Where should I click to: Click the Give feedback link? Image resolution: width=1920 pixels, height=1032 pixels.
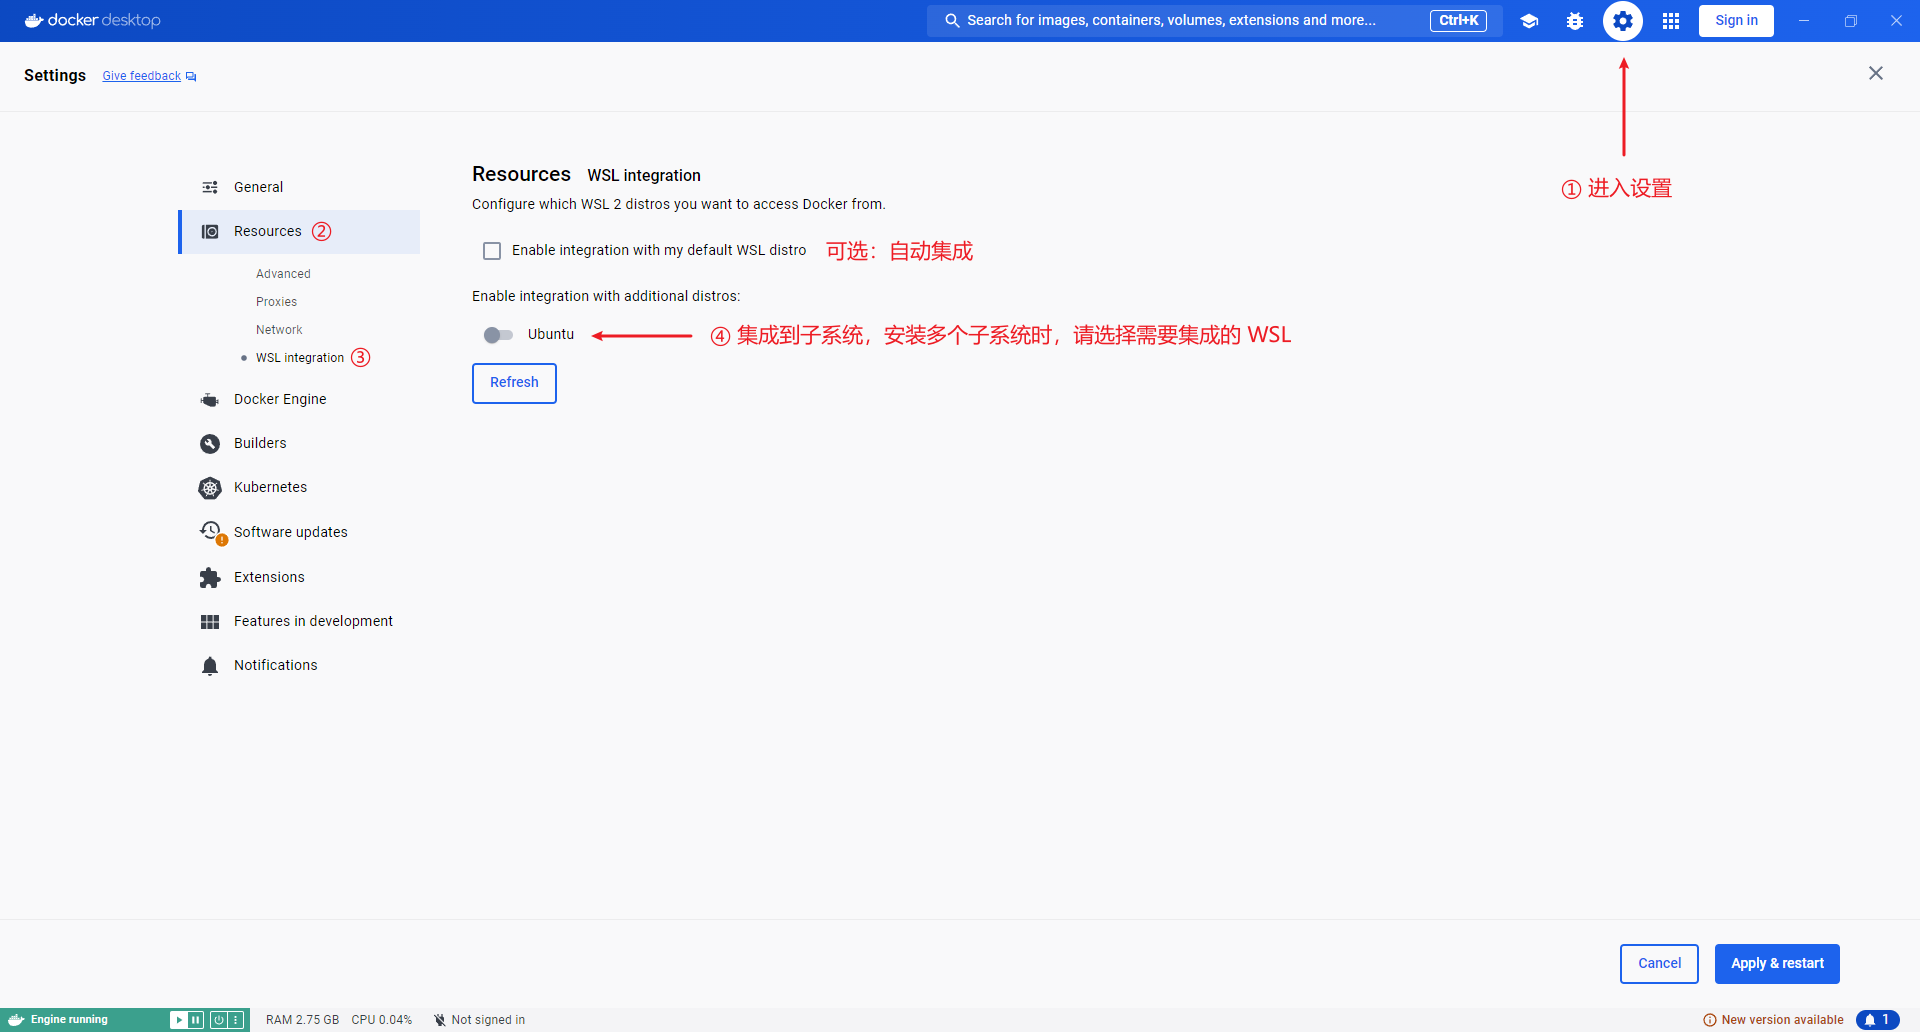(x=142, y=76)
